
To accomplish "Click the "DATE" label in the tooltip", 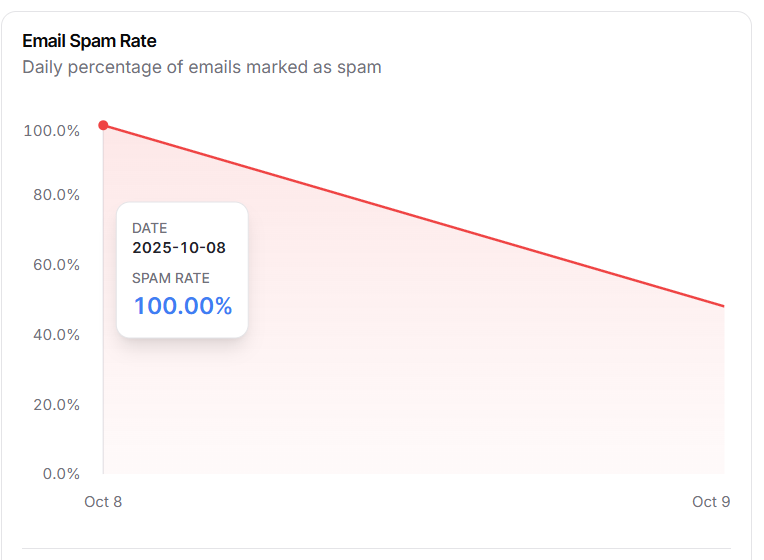I will click(x=150, y=228).
